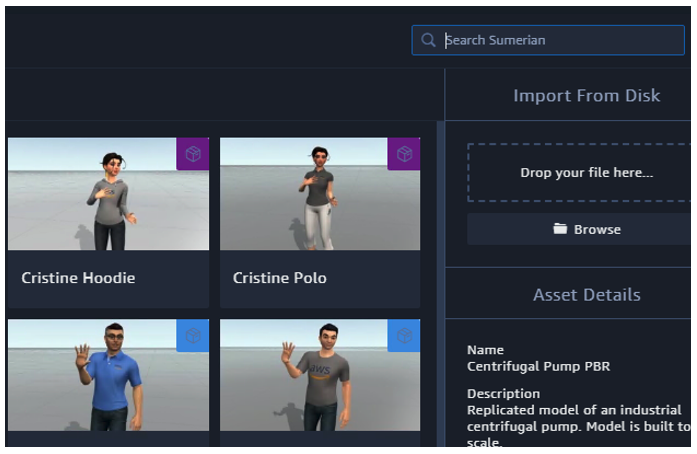The width and height of the screenshot is (697, 454).
Task: Click the Centrifugal Pump PBR name
Action: [538, 366]
